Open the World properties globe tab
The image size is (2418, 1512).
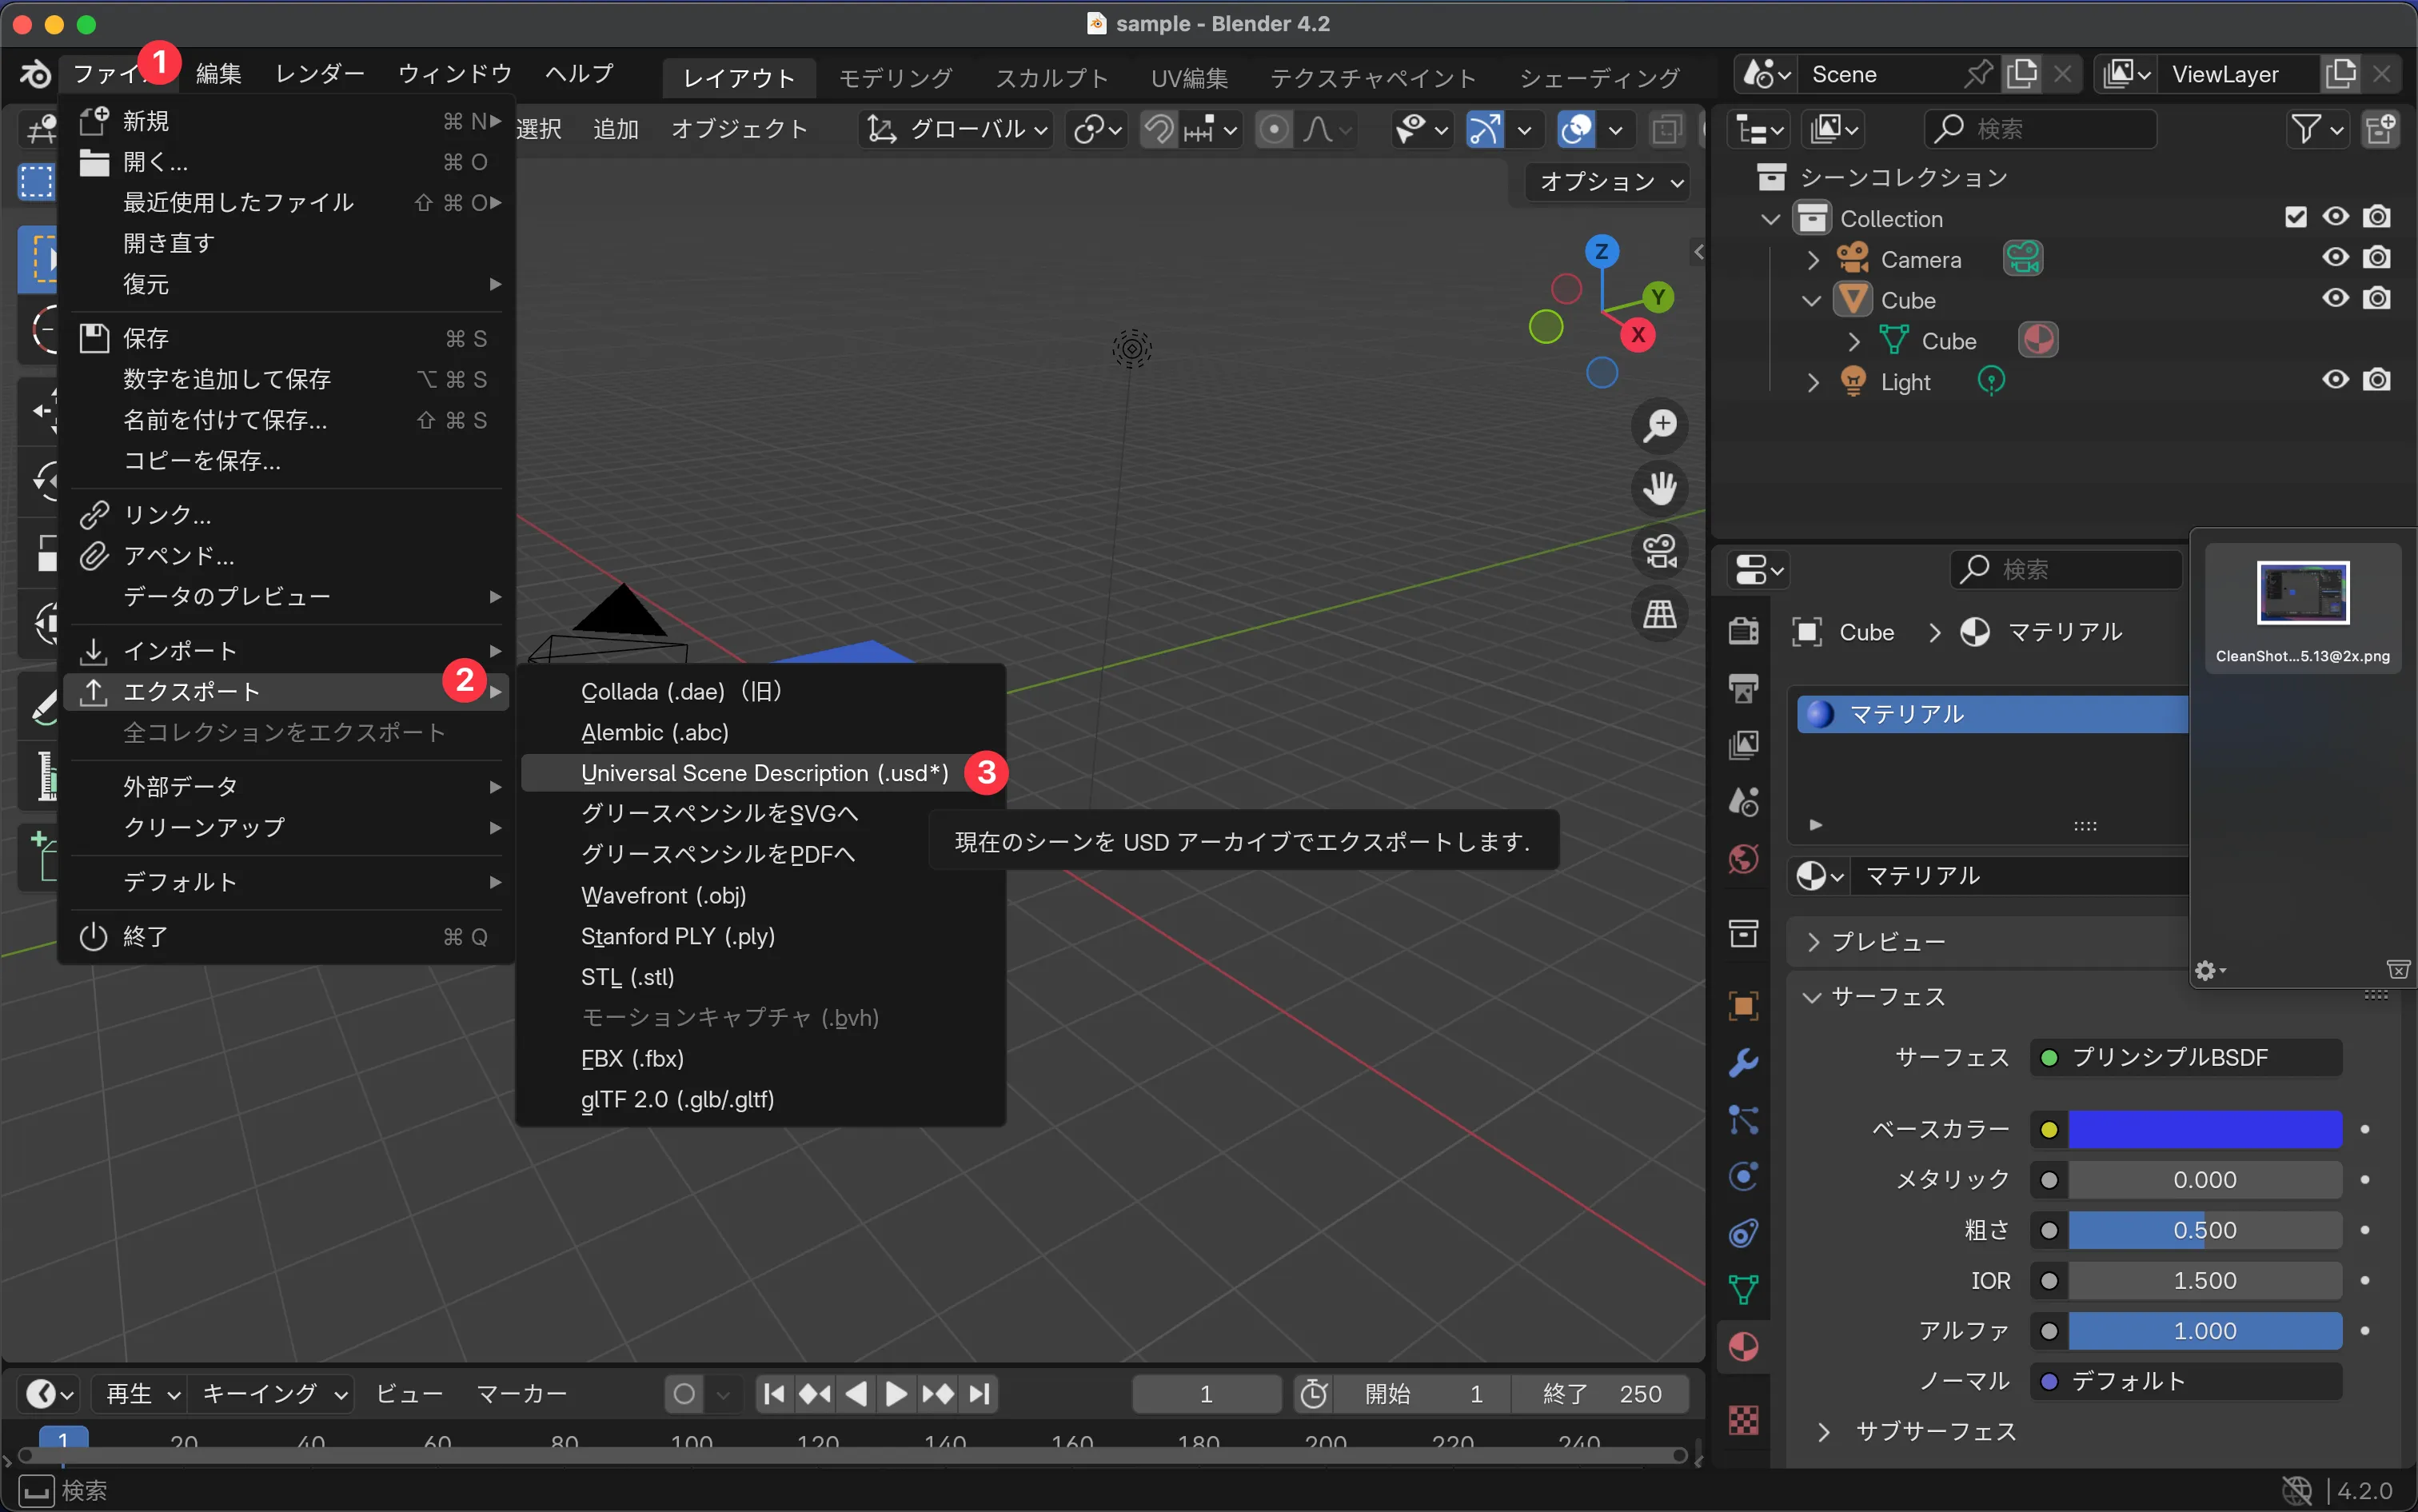coord(1743,859)
